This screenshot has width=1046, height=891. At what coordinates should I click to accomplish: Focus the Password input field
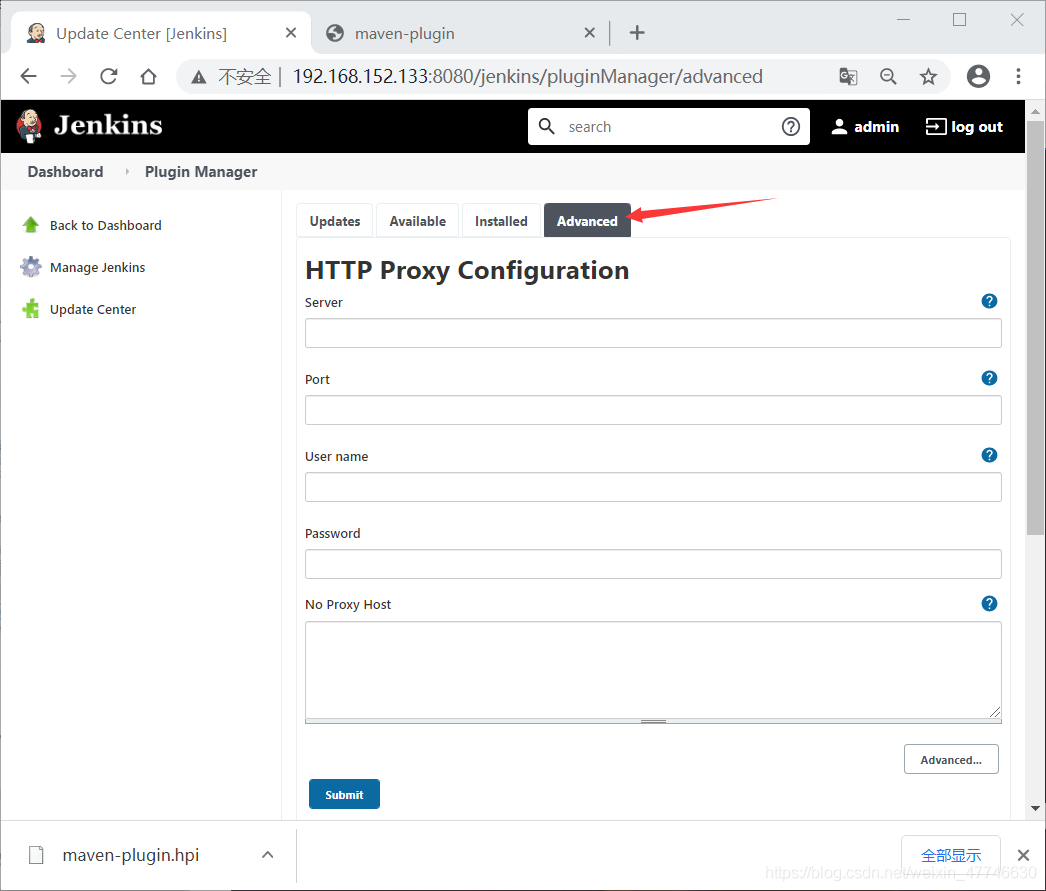coord(653,564)
